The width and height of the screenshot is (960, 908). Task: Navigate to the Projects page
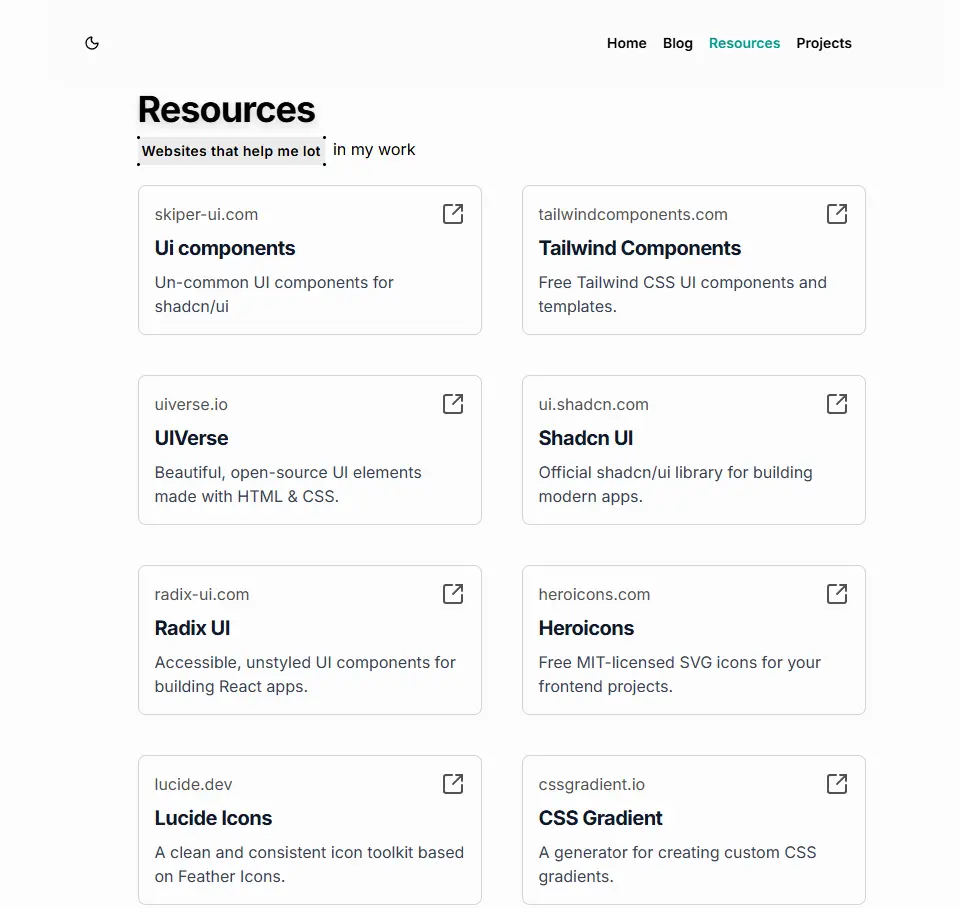(824, 43)
